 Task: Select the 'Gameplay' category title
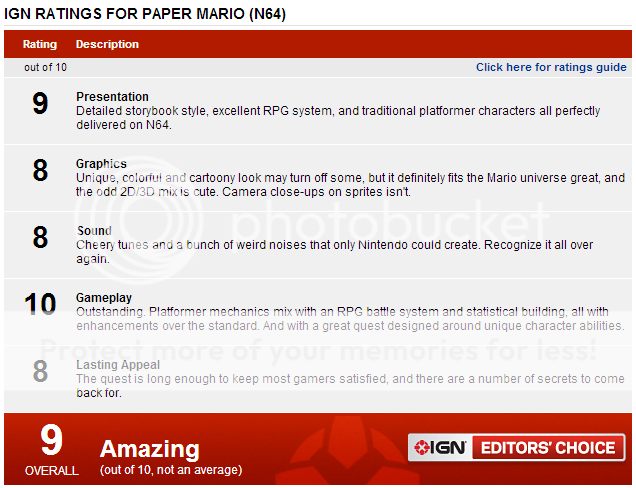[x=104, y=298]
